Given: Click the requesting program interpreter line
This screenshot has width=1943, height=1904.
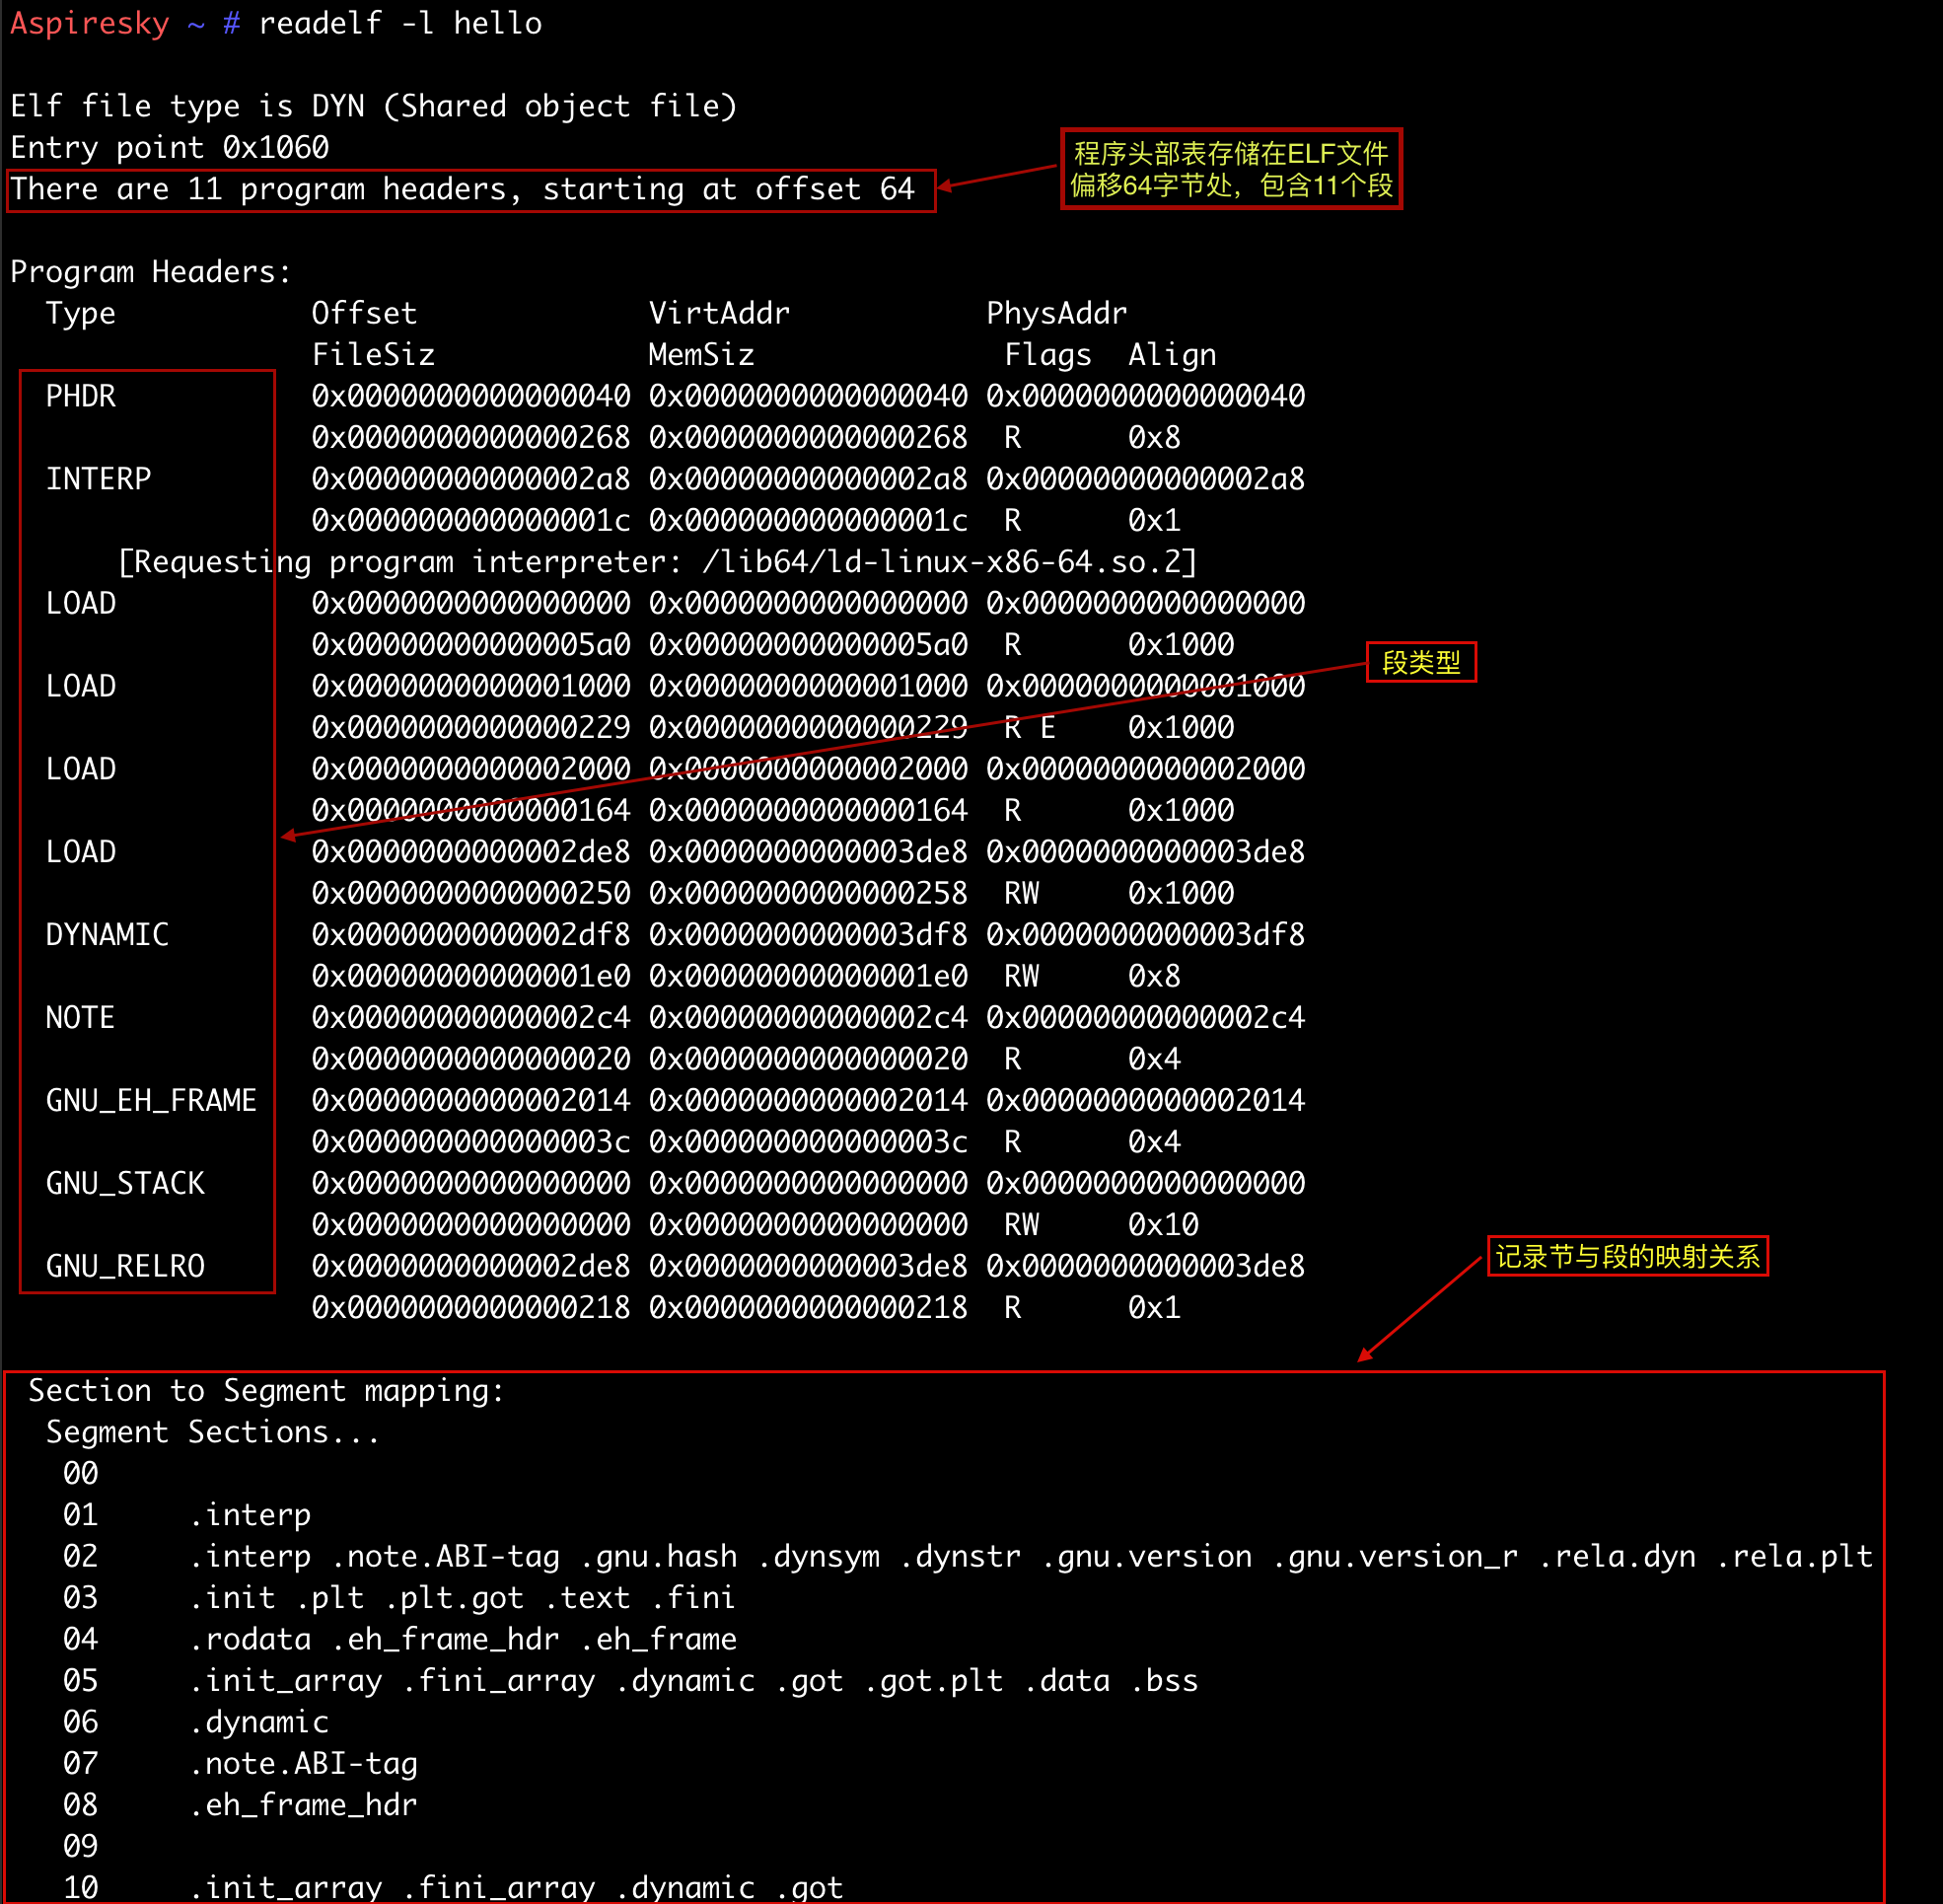Looking at the screenshot, I should coord(657,562).
